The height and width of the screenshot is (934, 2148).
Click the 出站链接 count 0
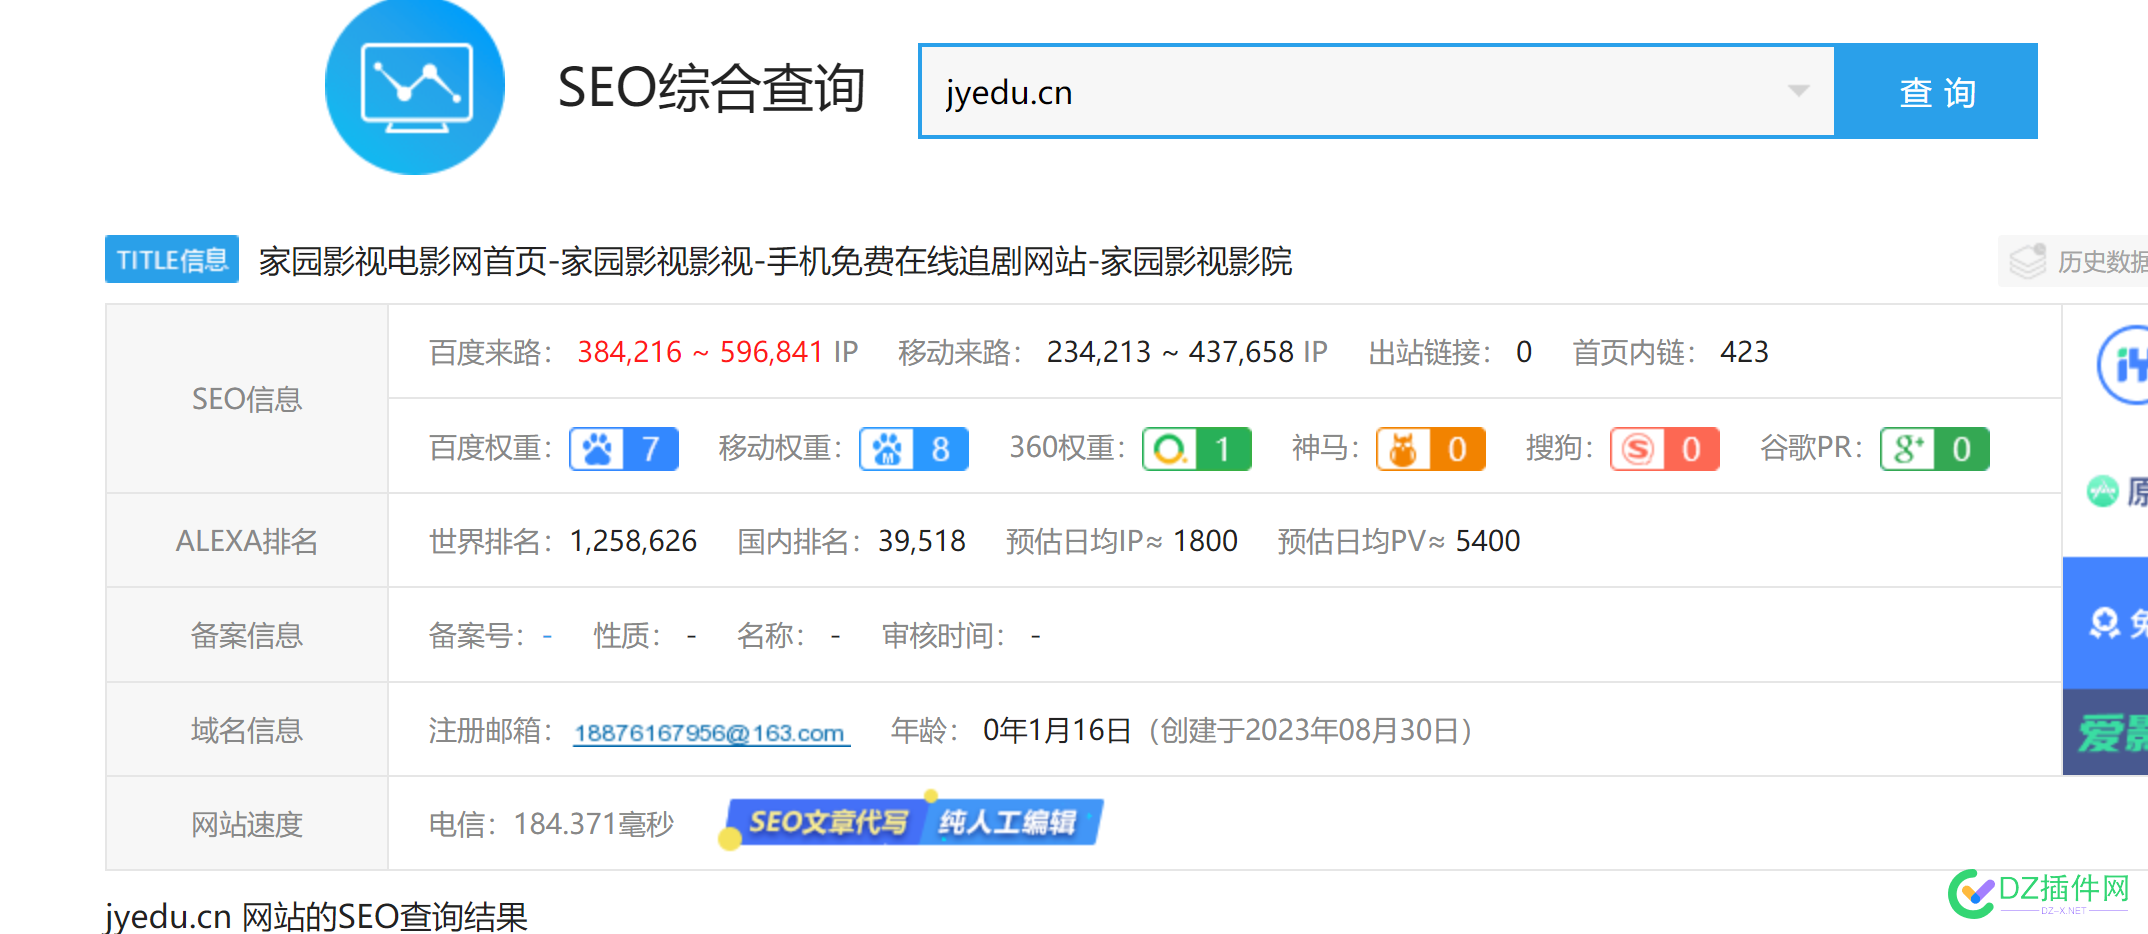1524,352
